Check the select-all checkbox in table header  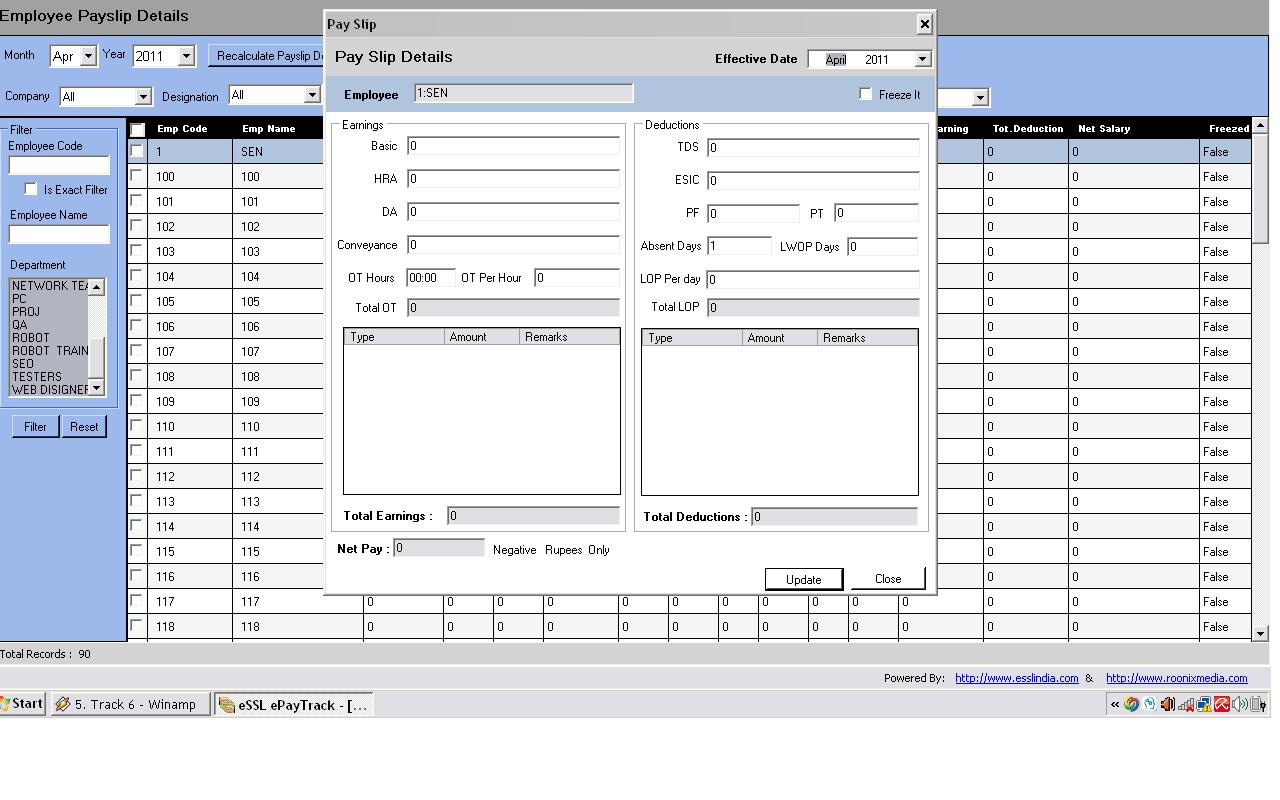pyautogui.click(x=137, y=130)
